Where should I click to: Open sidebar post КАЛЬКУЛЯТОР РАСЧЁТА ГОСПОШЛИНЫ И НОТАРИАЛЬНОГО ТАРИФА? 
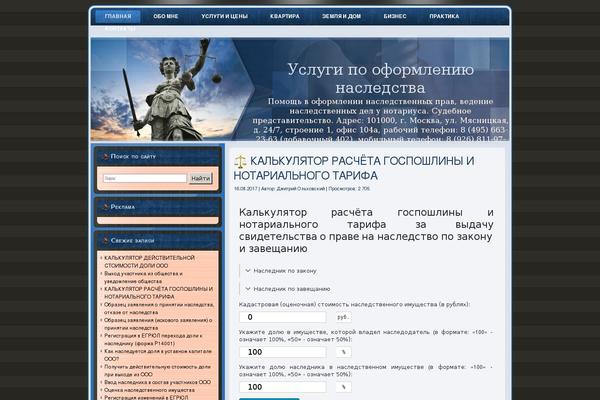pos(158,293)
